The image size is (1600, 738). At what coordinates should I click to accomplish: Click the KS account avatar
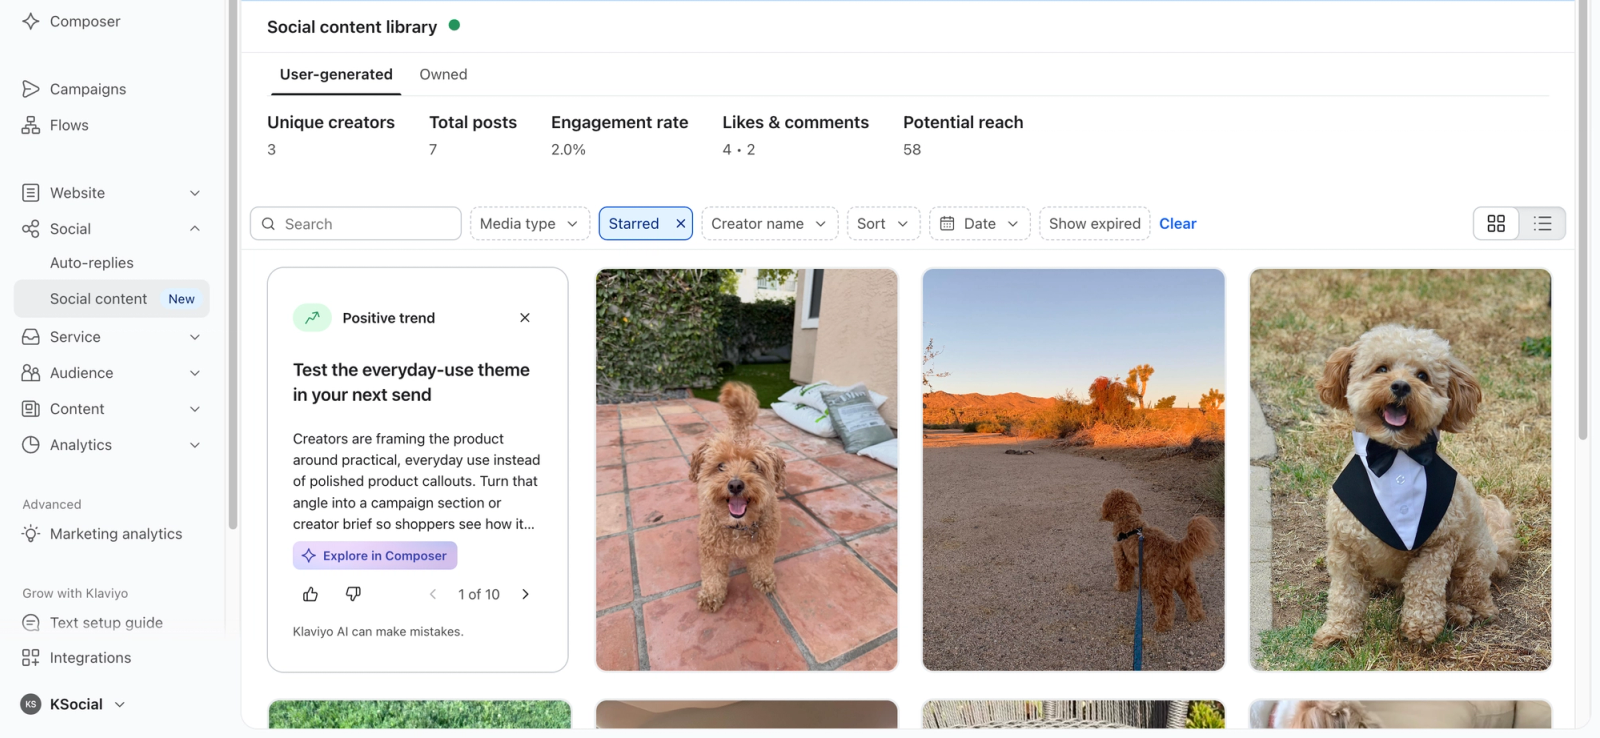pyautogui.click(x=31, y=704)
